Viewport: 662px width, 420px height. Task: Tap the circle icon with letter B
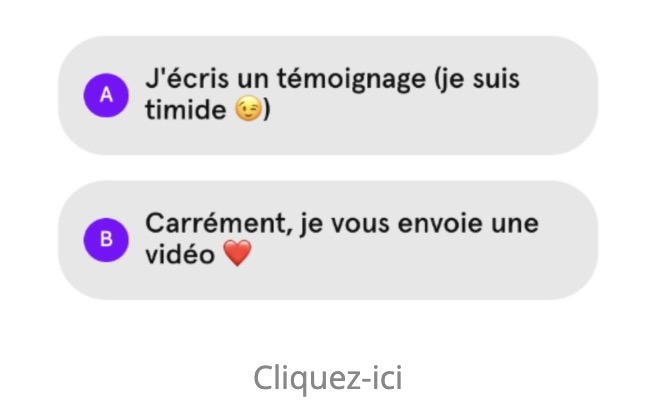pyautogui.click(x=106, y=240)
